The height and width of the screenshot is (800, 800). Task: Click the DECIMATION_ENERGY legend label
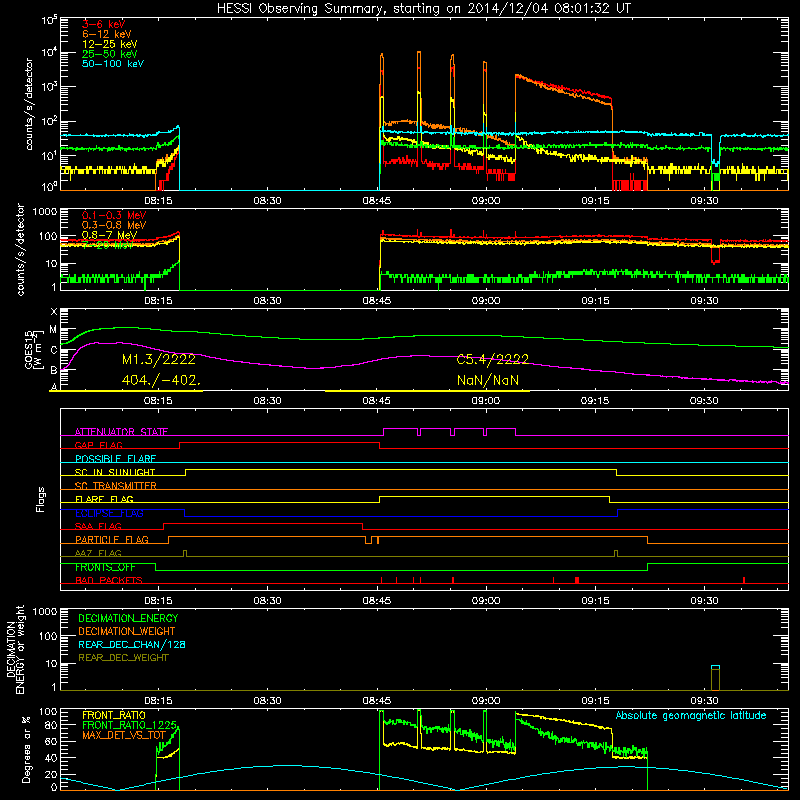click(x=128, y=618)
